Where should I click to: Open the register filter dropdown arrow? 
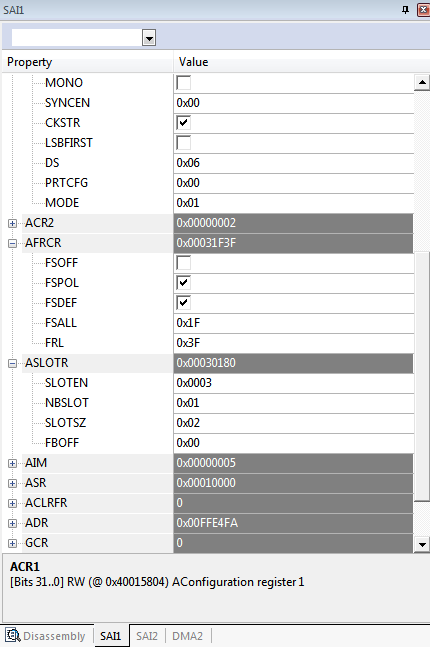(x=149, y=38)
